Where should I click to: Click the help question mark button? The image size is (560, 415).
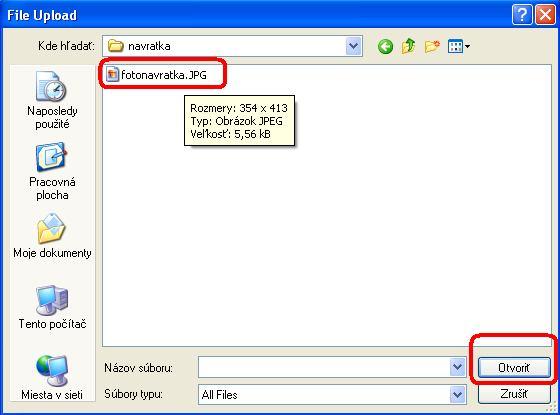(522, 15)
